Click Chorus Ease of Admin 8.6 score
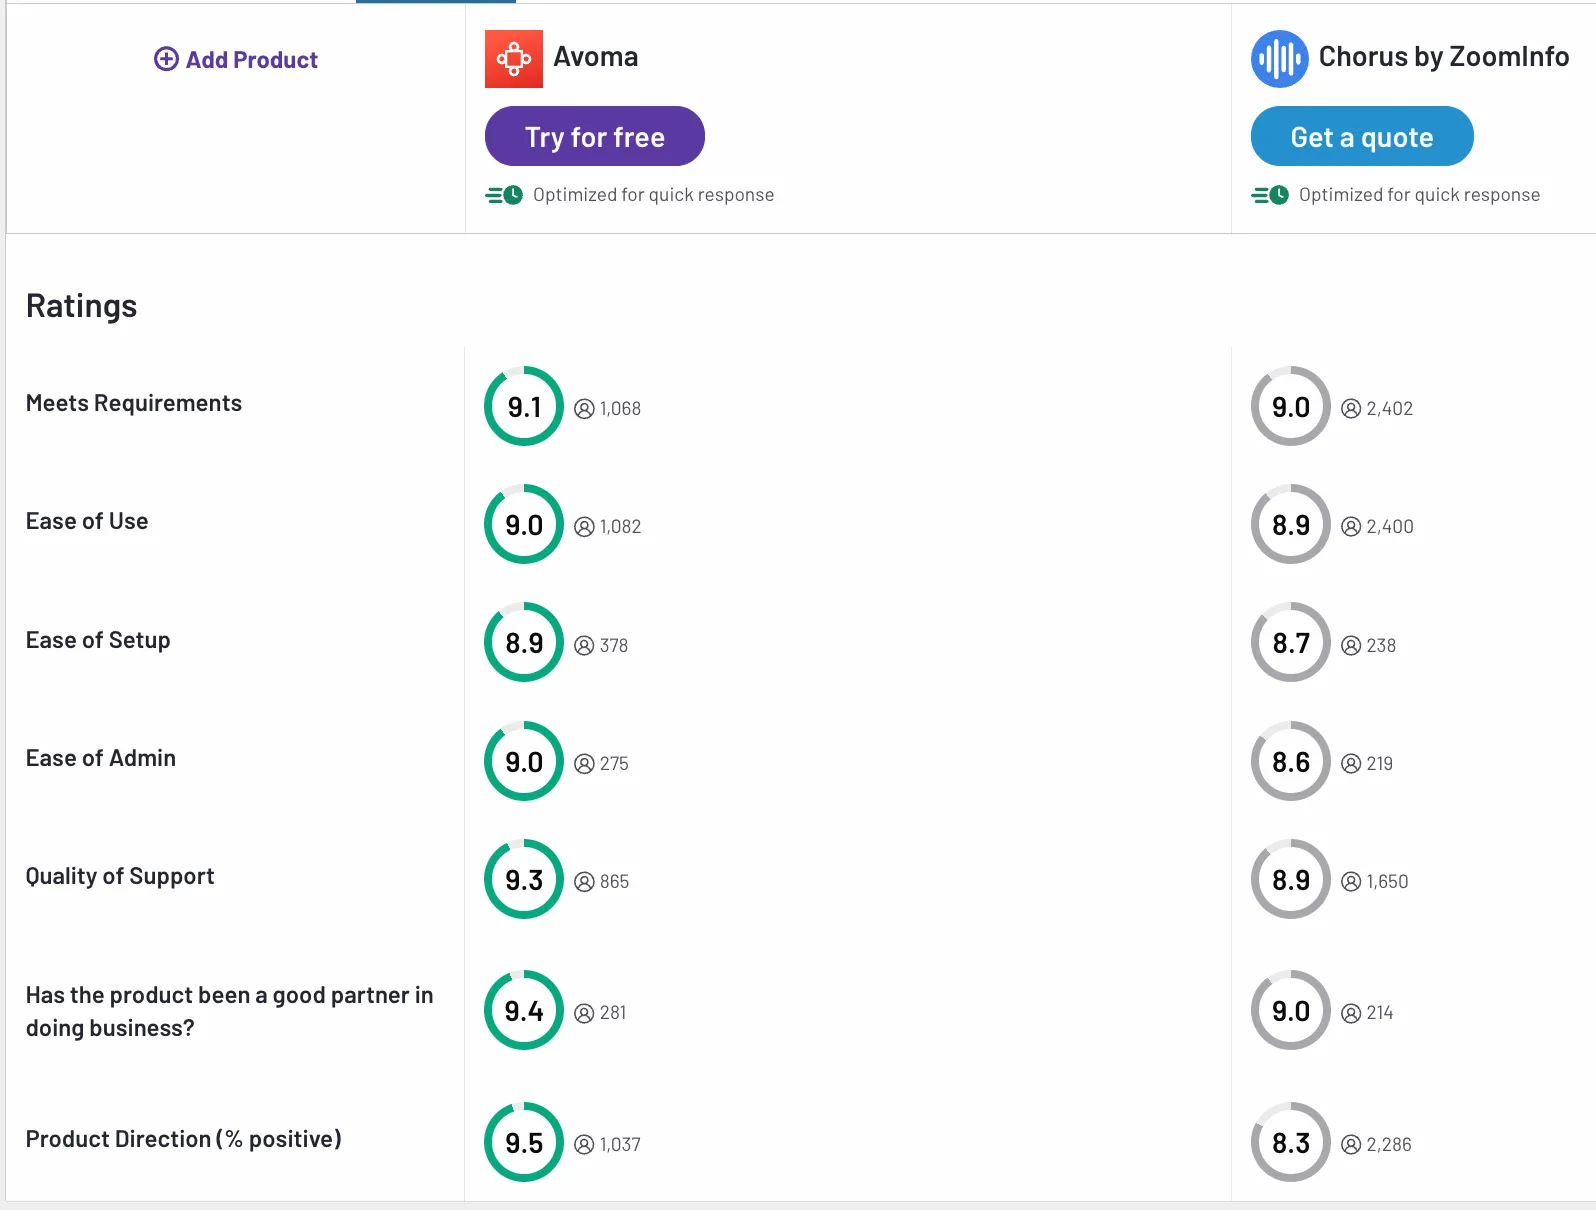This screenshot has height=1210, width=1596. (x=1291, y=761)
